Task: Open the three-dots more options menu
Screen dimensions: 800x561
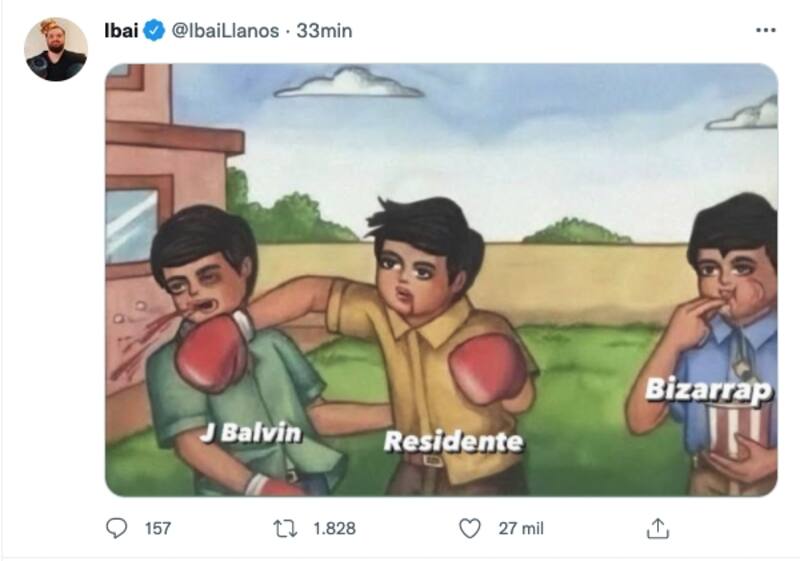Action: (x=766, y=31)
